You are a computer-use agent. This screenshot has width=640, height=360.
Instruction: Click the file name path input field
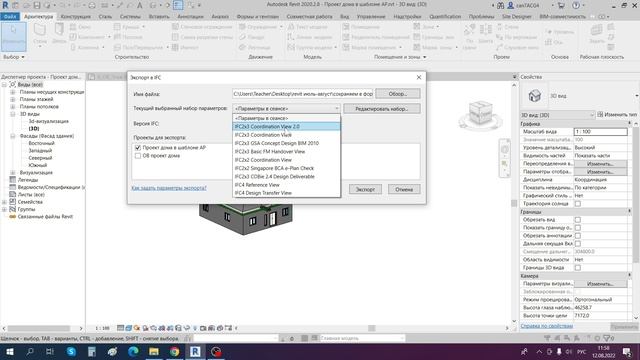coord(302,94)
